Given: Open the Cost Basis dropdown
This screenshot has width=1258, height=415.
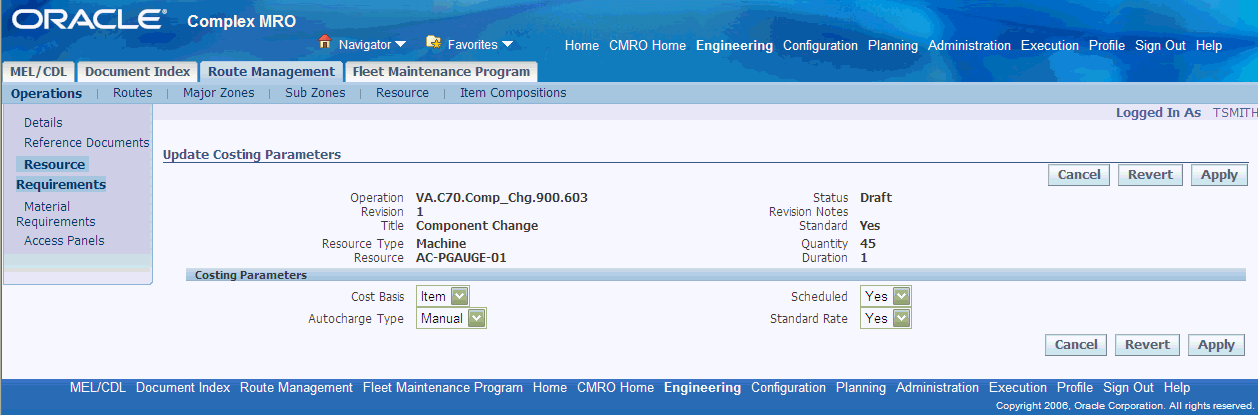Looking at the screenshot, I should 442,296.
